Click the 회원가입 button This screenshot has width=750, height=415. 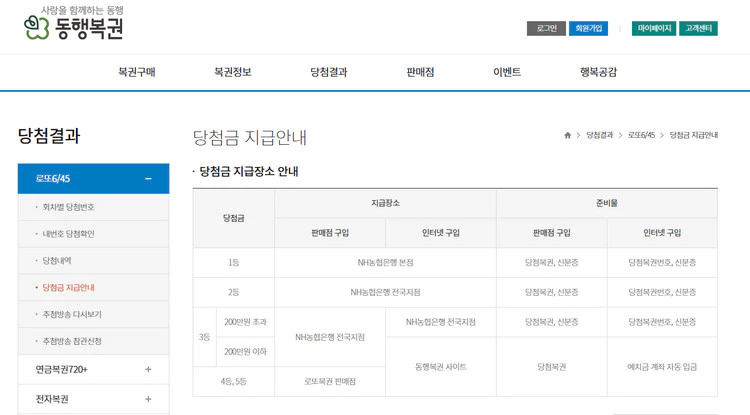coord(588,28)
